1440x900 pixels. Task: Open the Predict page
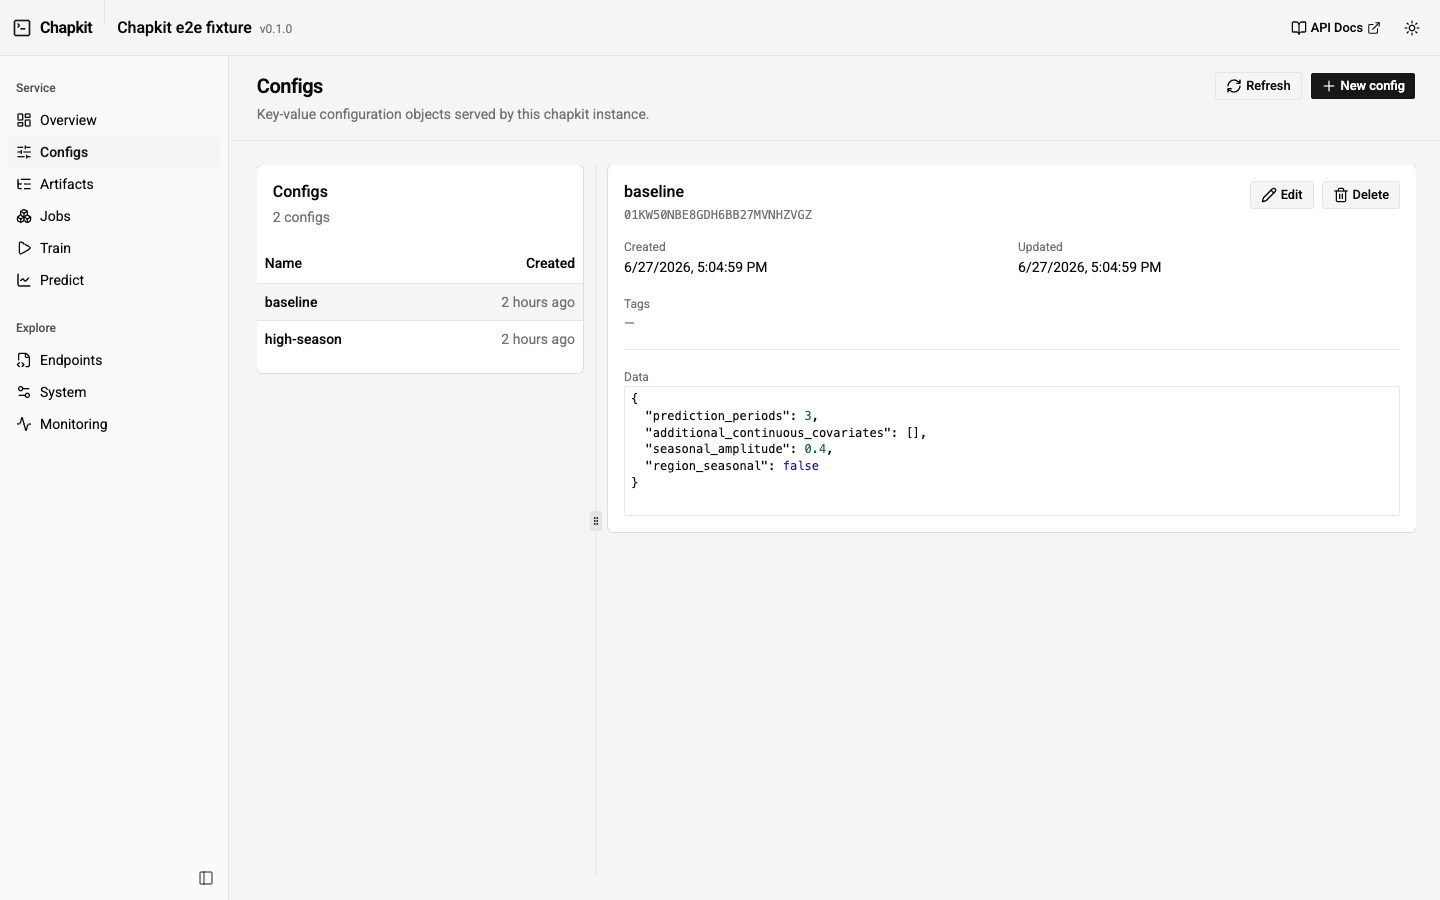click(x=114, y=280)
